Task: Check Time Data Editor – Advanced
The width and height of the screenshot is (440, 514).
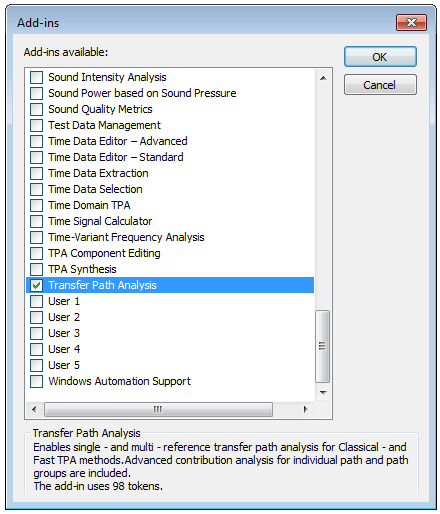Action: point(36,141)
